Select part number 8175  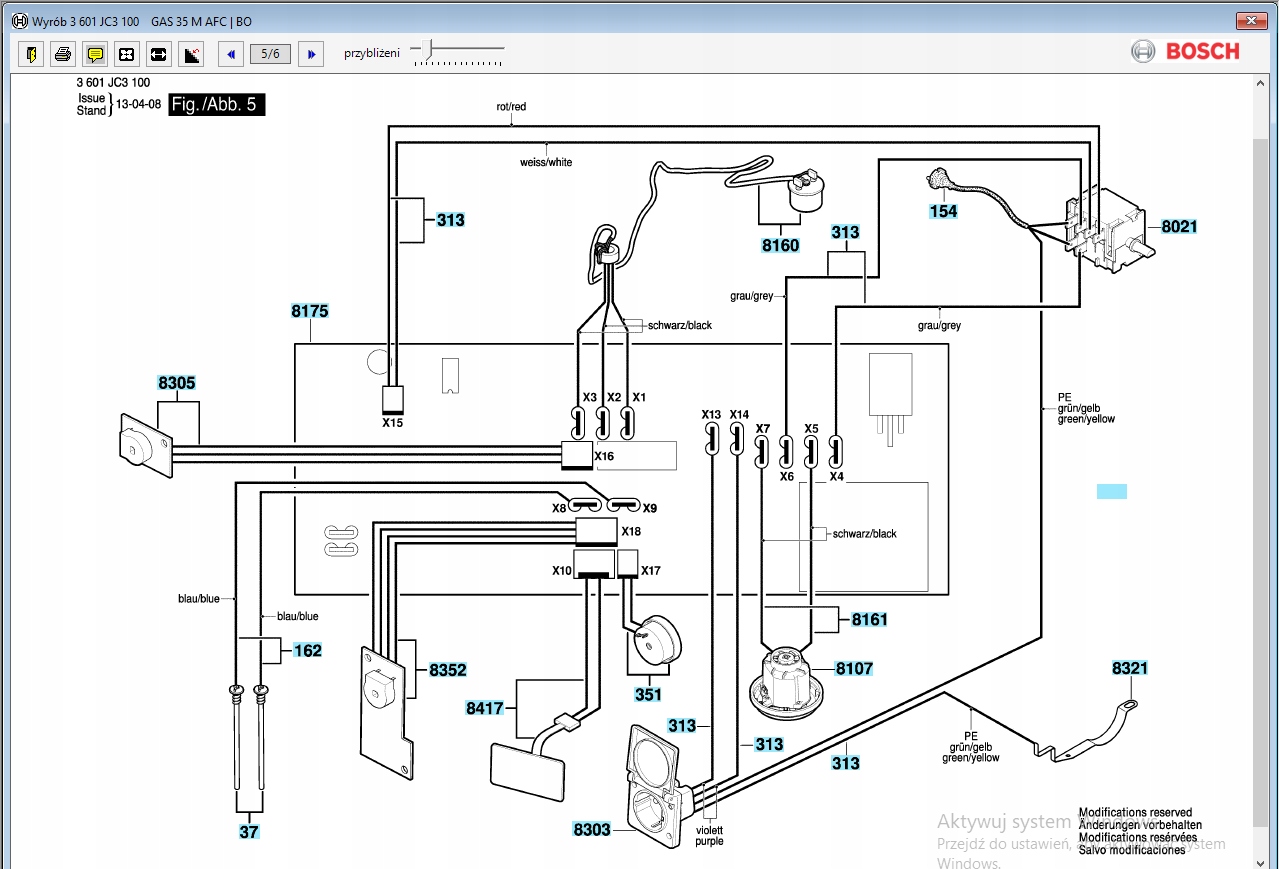click(310, 311)
